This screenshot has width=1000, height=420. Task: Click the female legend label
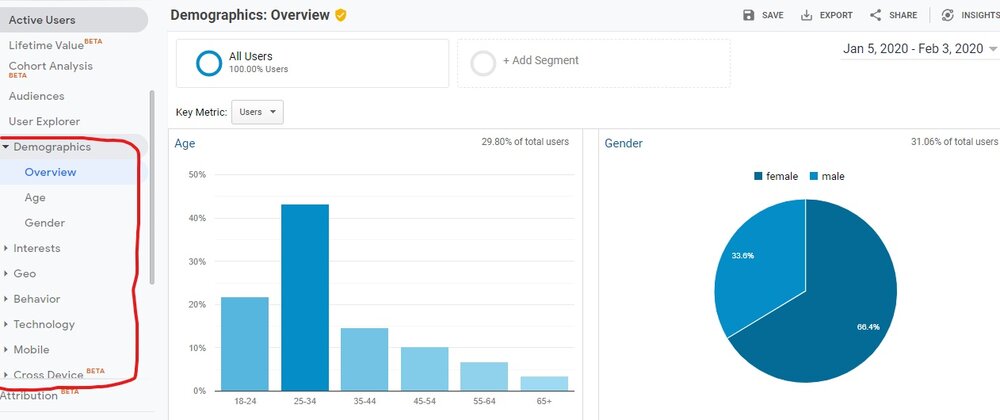pos(782,176)
